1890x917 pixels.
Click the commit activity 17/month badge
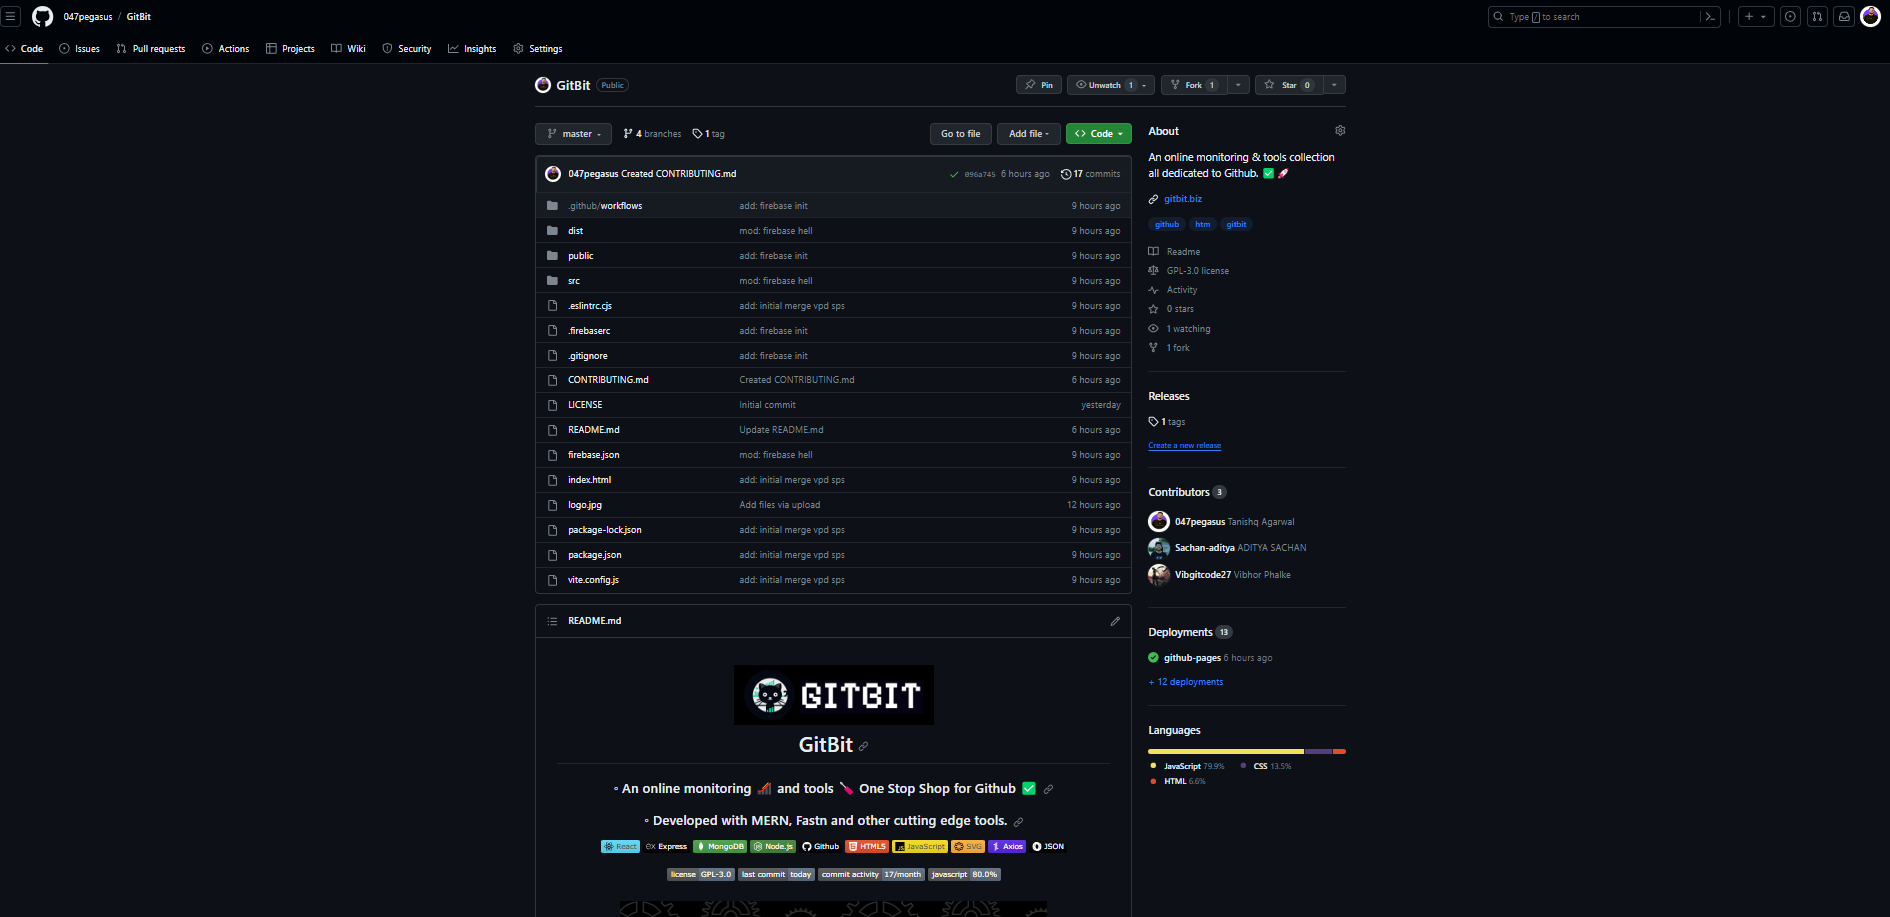coord(871,874)
